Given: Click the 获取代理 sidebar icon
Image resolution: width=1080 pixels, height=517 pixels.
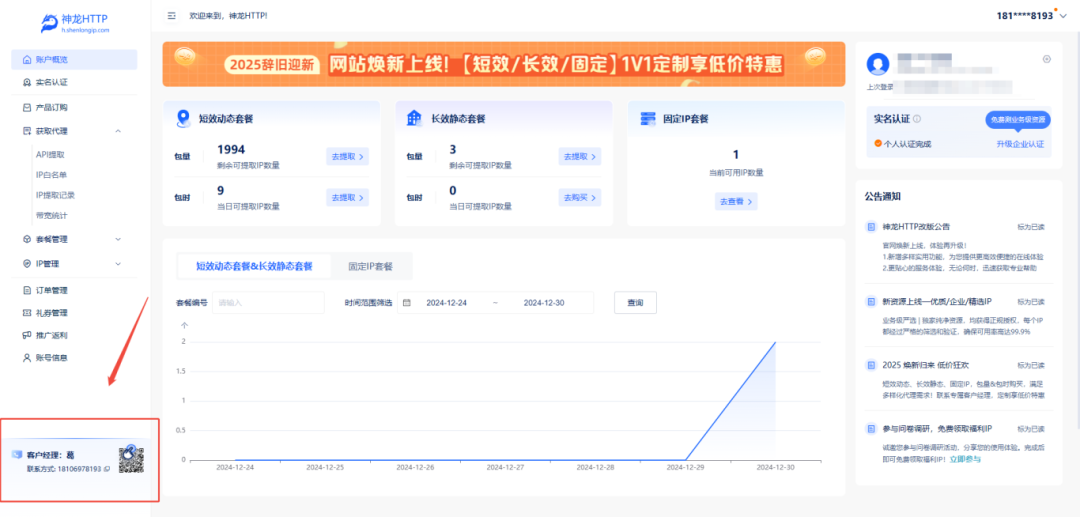Looking at the screenshot, I should point(27,131).
